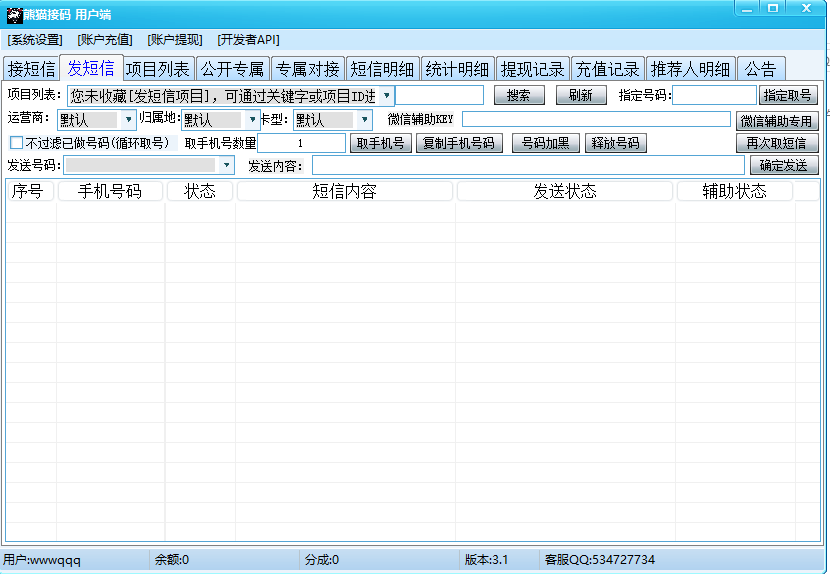The height and width of the screenshot is (574, 830).
Task: Minimize the 熊猫接码 window
Action: [747, 8]
